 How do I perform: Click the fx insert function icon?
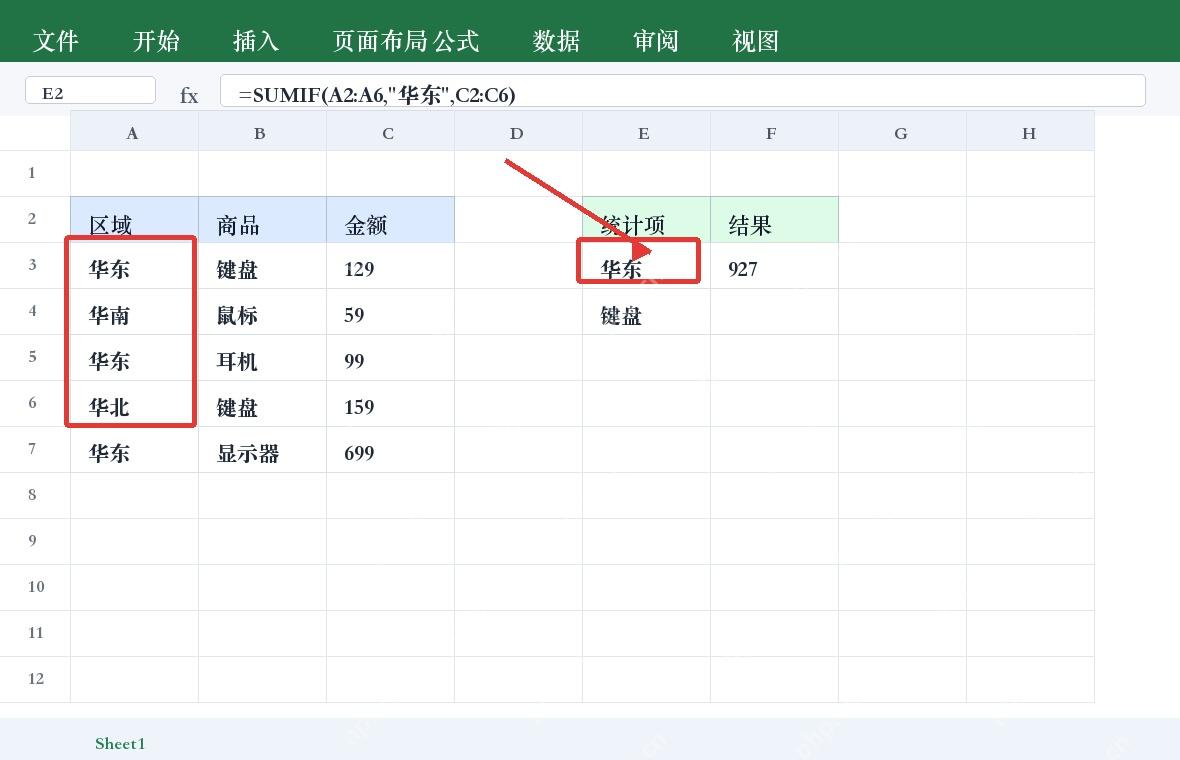pyautogui.click(x=189, y=96)
